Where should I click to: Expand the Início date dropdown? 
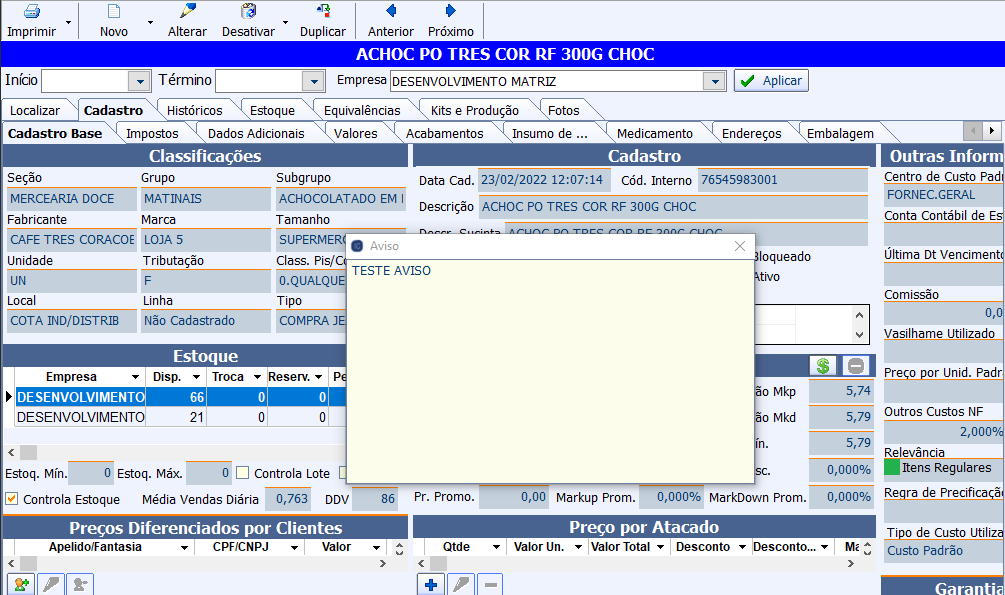pos(139,81)
